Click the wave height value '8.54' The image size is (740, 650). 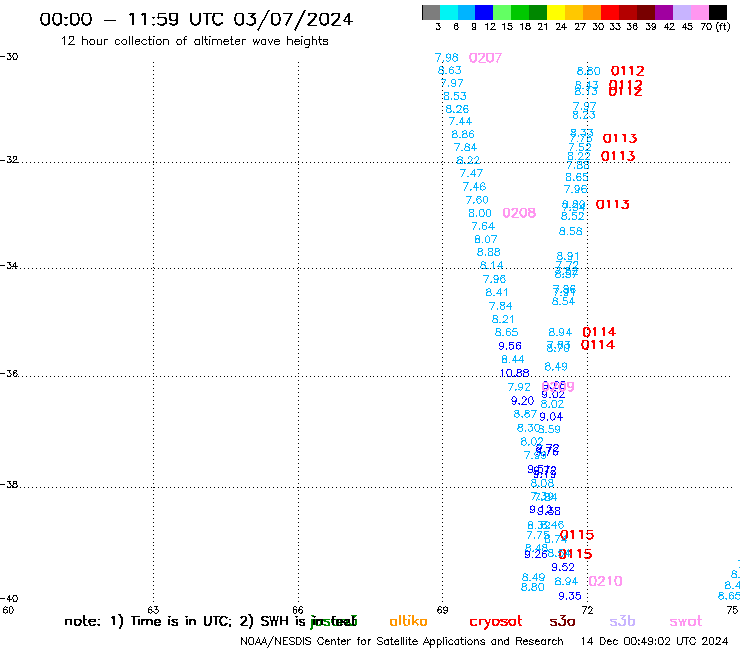[x=563, y=301]
